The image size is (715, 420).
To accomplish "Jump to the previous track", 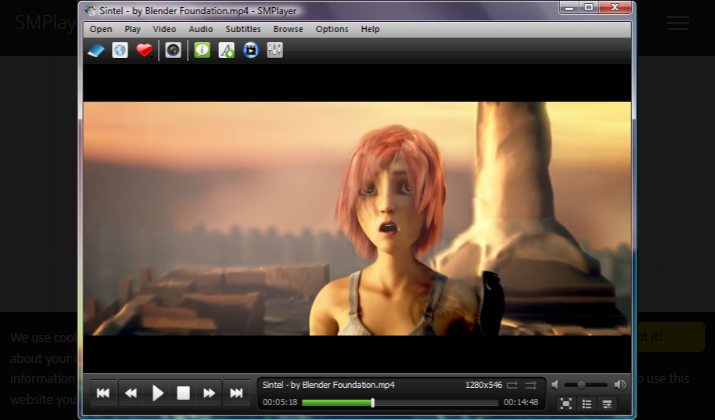I will click(103, 393).
